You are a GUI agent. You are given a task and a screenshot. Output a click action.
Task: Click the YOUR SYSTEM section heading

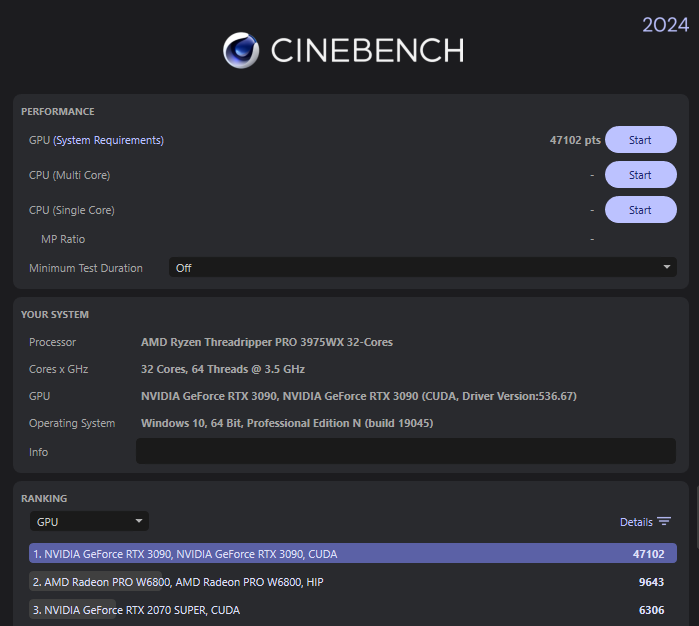click(55, 315)
